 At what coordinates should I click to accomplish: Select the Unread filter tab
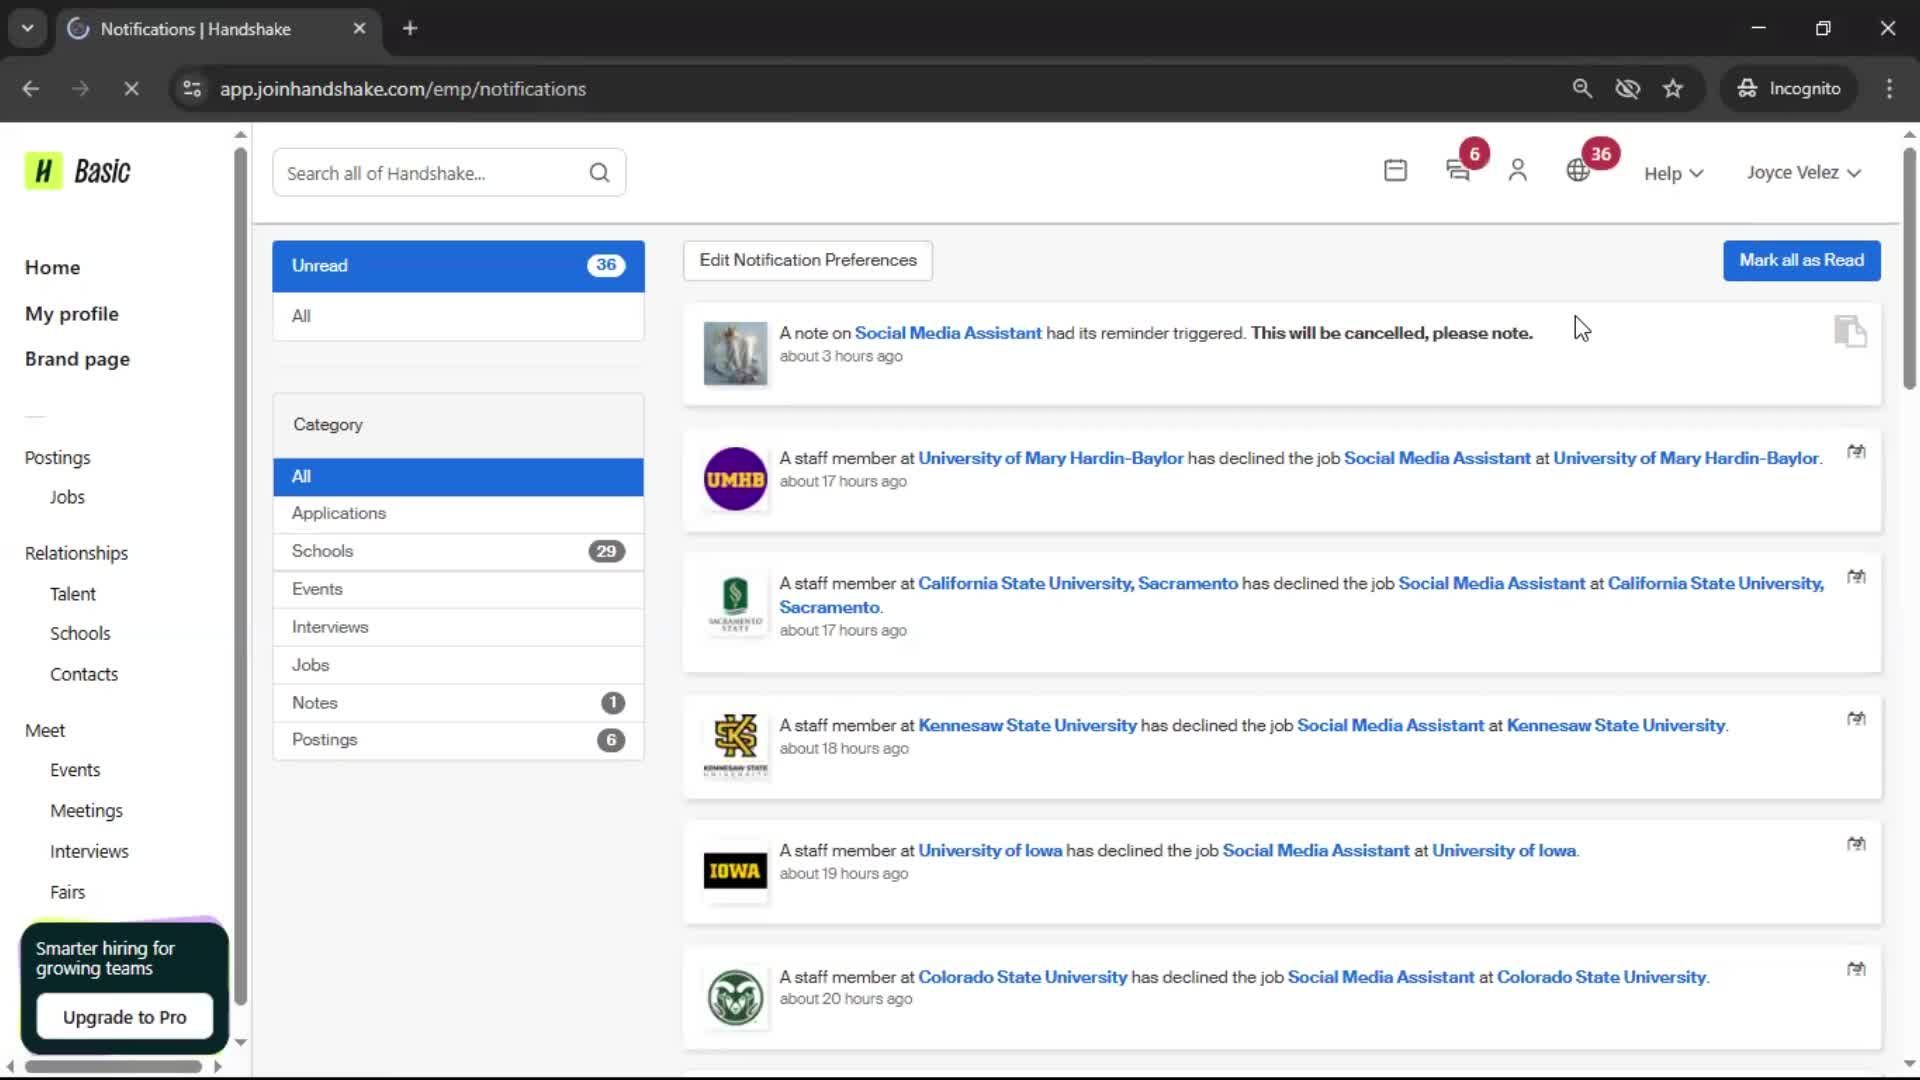(458, 266)
